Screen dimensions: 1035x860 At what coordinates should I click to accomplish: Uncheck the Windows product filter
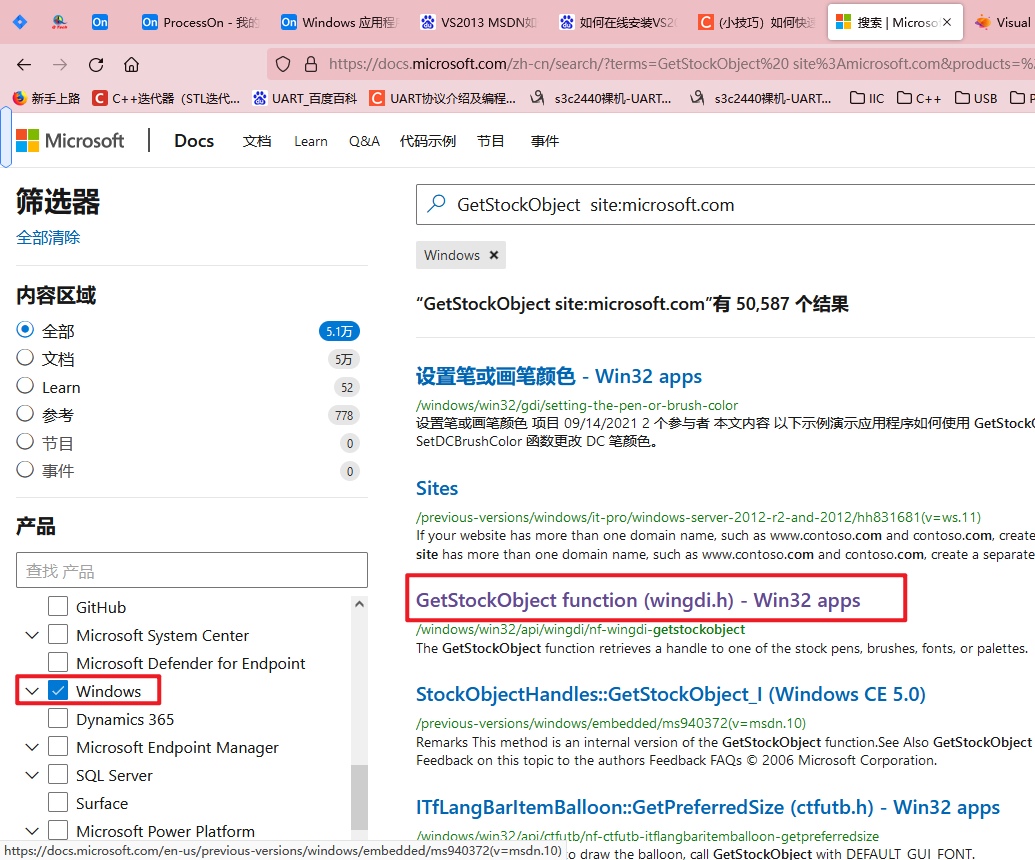57,690
